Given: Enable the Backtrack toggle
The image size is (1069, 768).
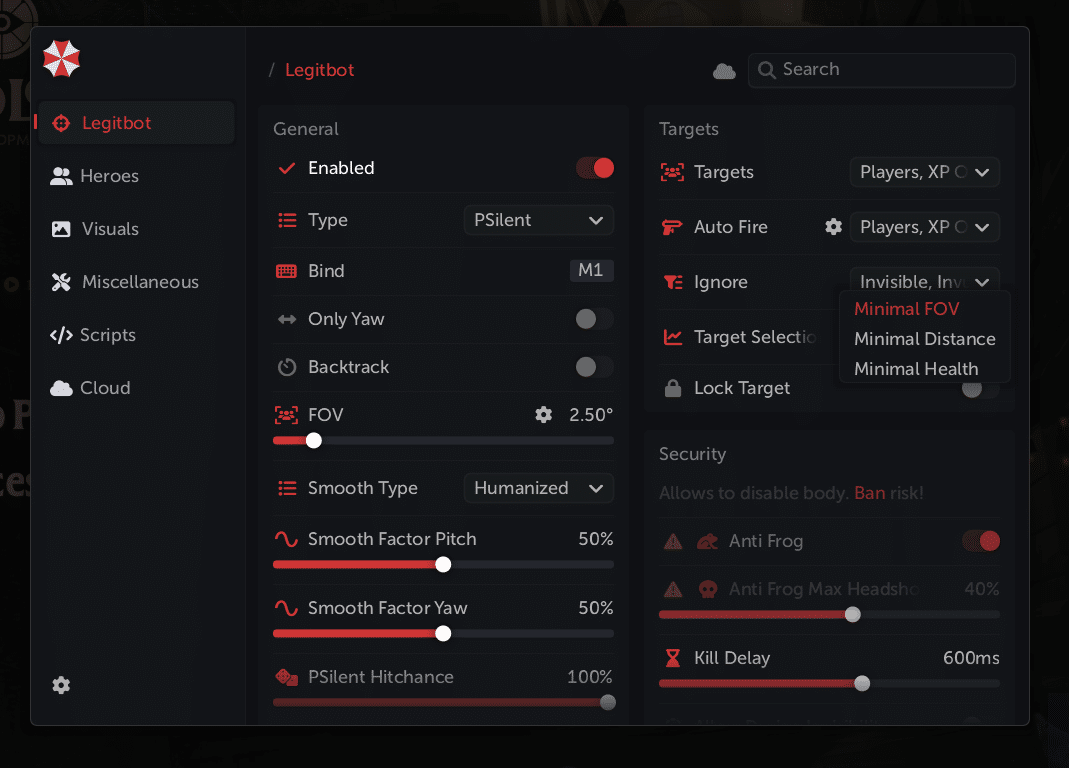Looking at the screenshot, I should pyautogui.click(x=595, y=367).
